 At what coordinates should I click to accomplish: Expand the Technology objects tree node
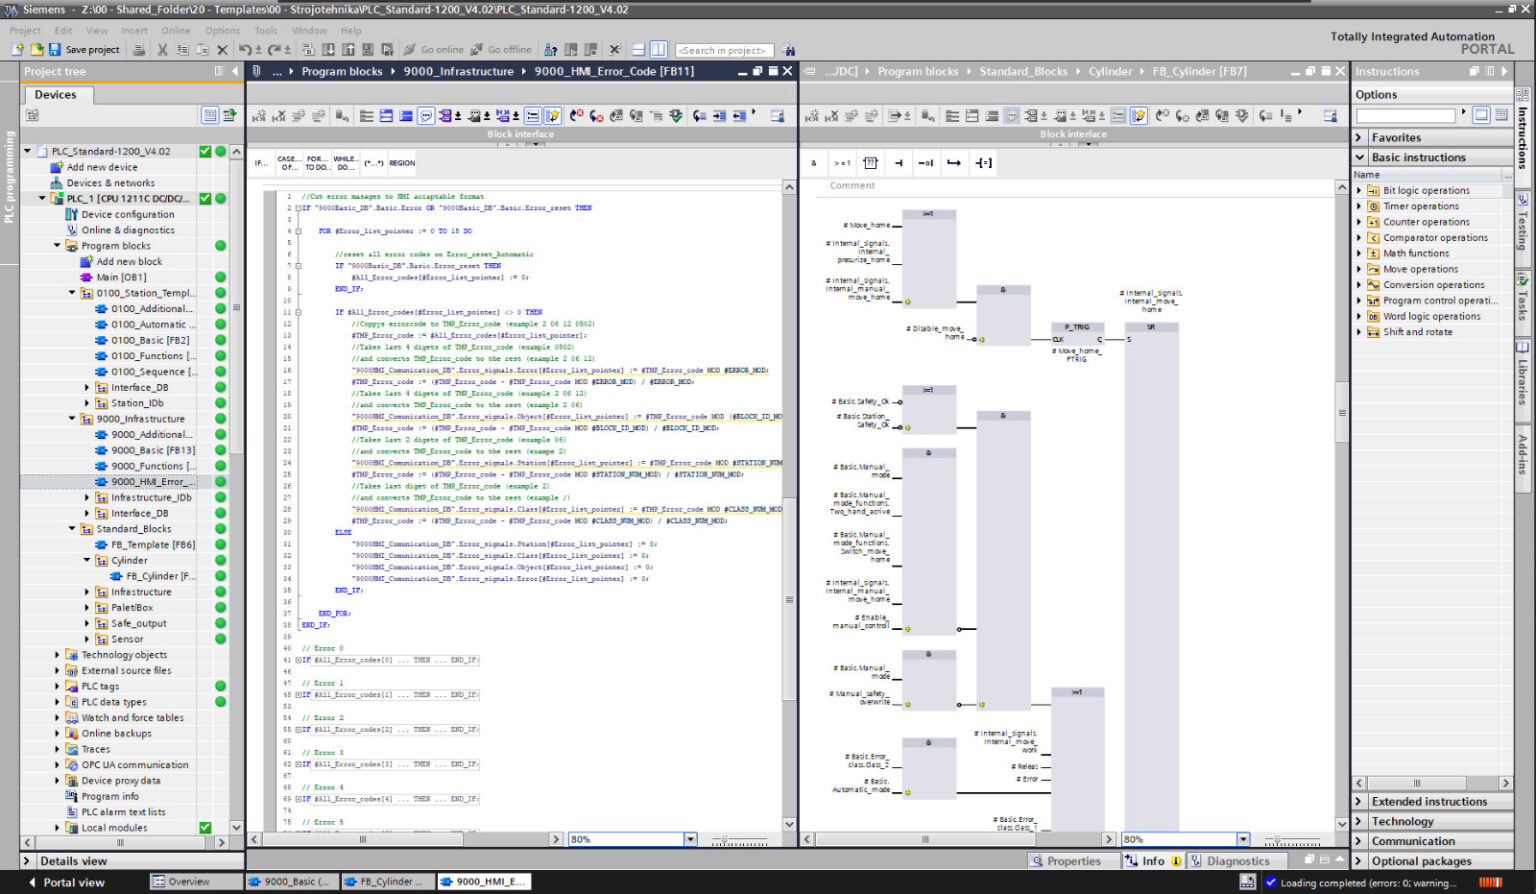pos(57,655)
